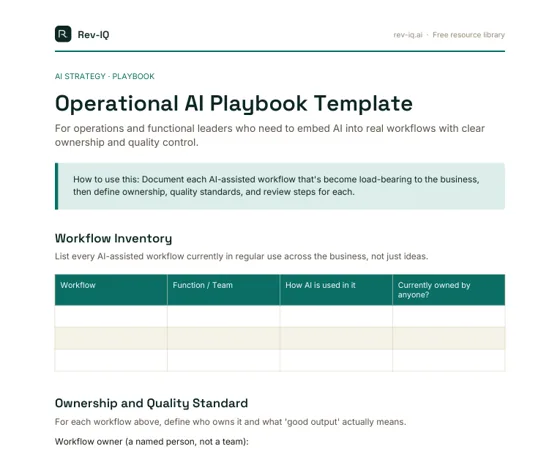The width and height of the screenshot is (560, 449).
Task: Click the 'For each workflow above' description
Action: pos(230,422)
